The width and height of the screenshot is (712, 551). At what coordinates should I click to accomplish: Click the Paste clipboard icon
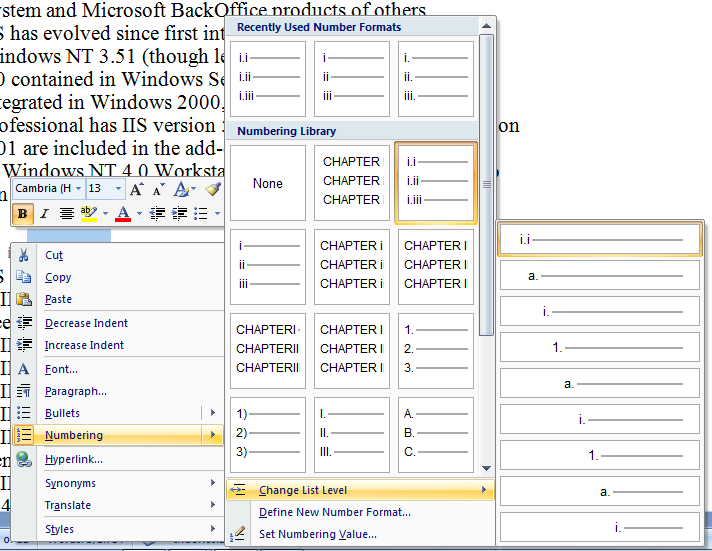pos(24,299)
